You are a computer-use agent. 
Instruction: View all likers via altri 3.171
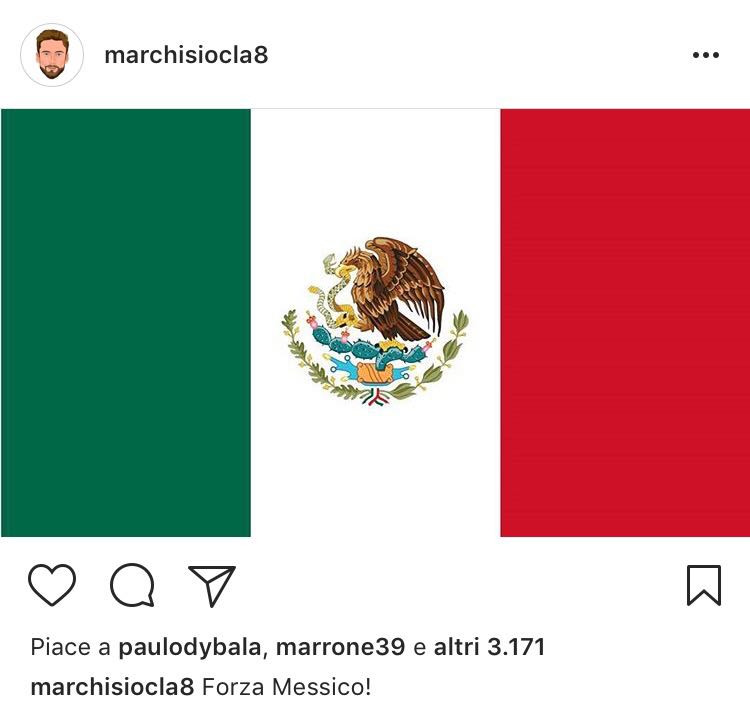click(489, 647)
